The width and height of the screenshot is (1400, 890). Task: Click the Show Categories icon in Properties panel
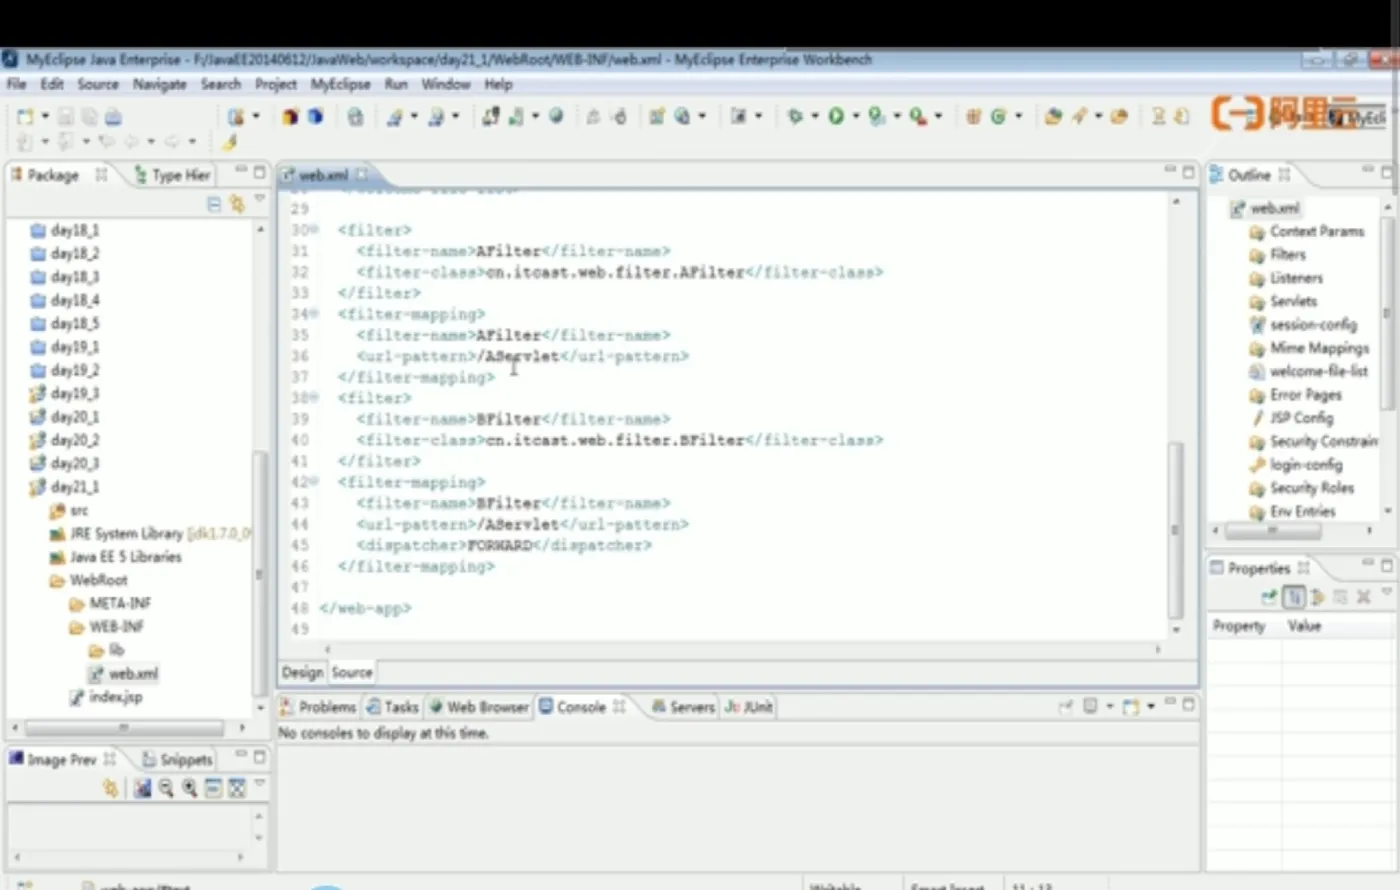(1294, 597)
